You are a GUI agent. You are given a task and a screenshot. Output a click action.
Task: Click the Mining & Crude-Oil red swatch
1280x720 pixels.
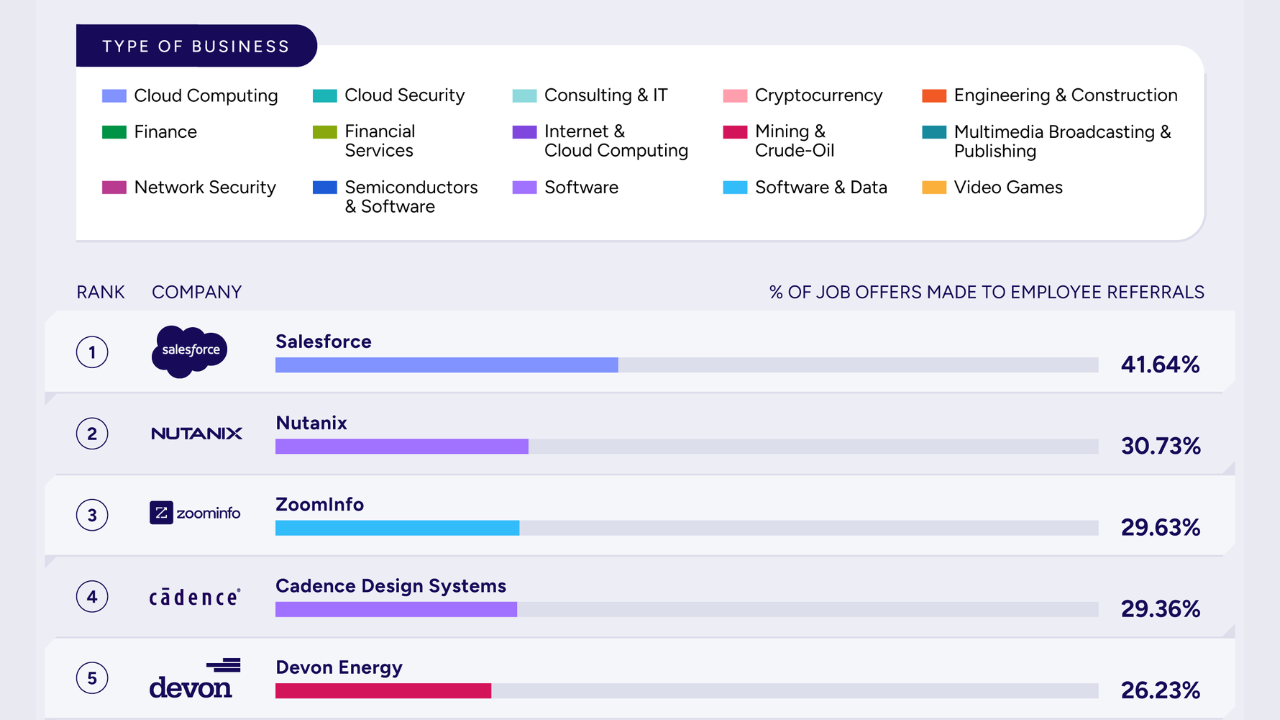coord(735,132)
